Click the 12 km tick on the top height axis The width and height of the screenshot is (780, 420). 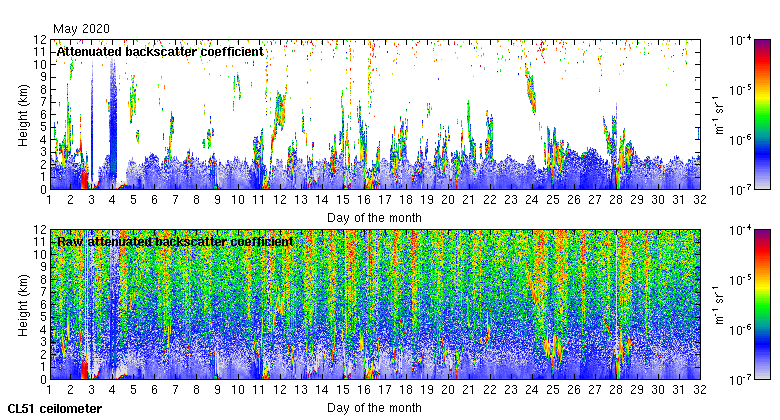pos(37,40)
